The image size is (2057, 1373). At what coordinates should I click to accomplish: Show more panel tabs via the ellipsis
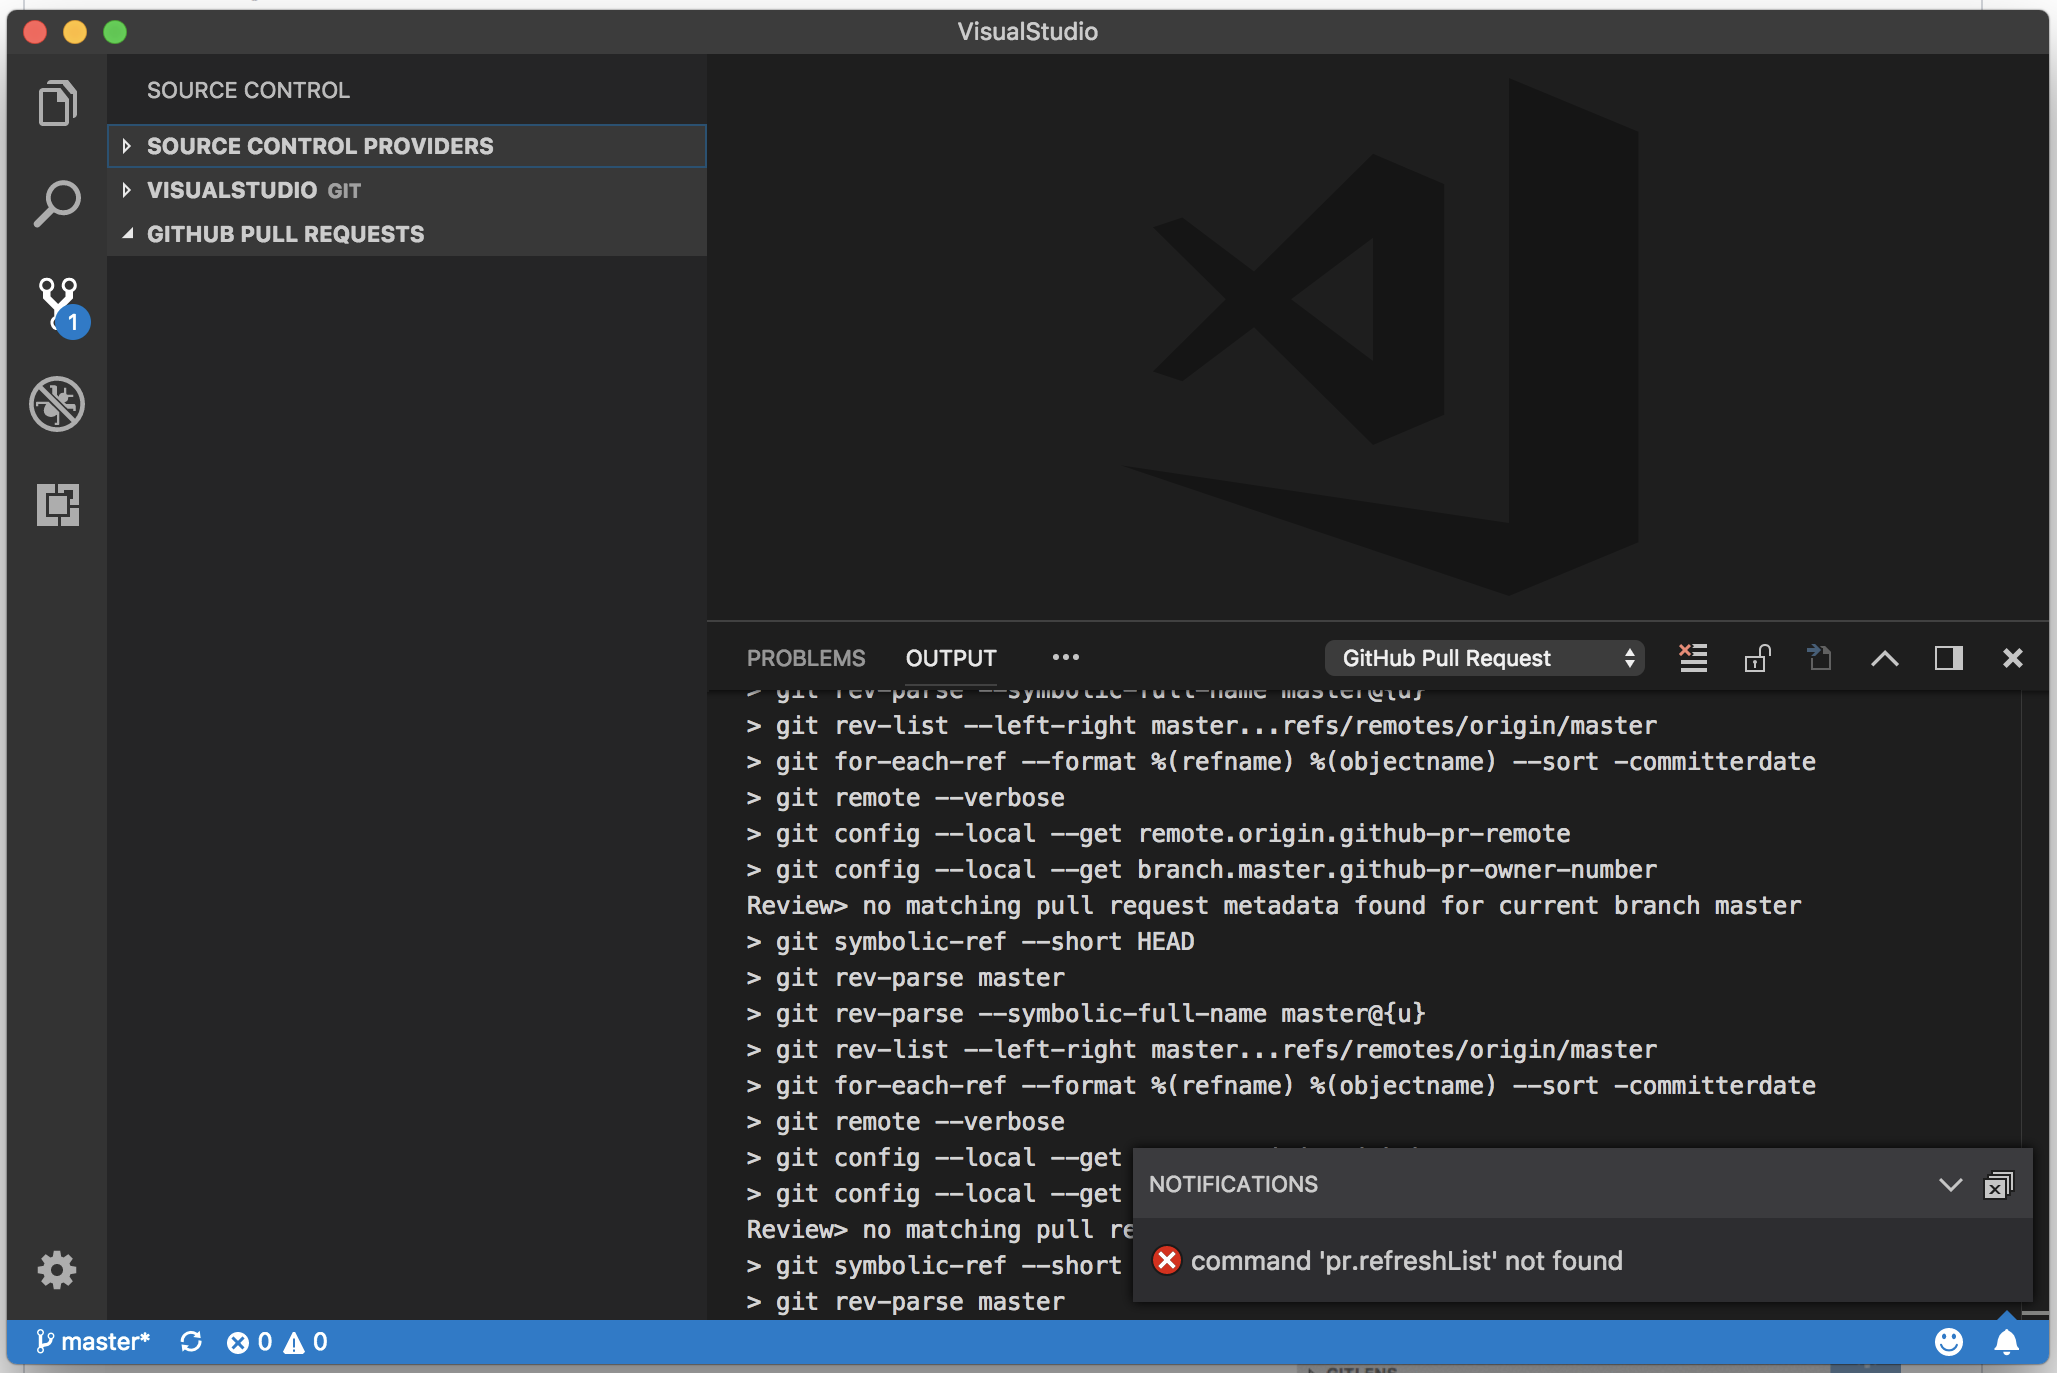[1065, 658]
